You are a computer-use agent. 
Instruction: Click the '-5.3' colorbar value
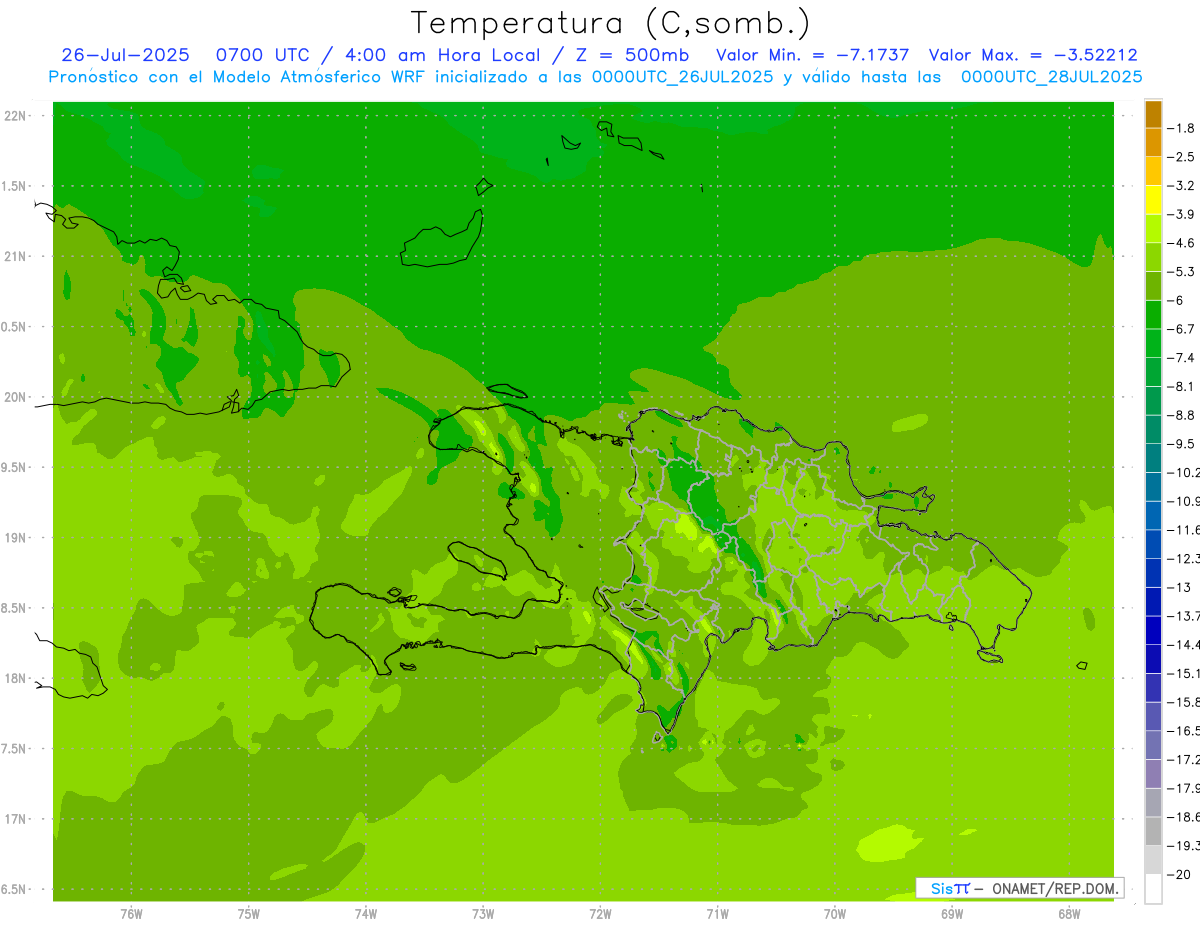[x=1182, y=271]
